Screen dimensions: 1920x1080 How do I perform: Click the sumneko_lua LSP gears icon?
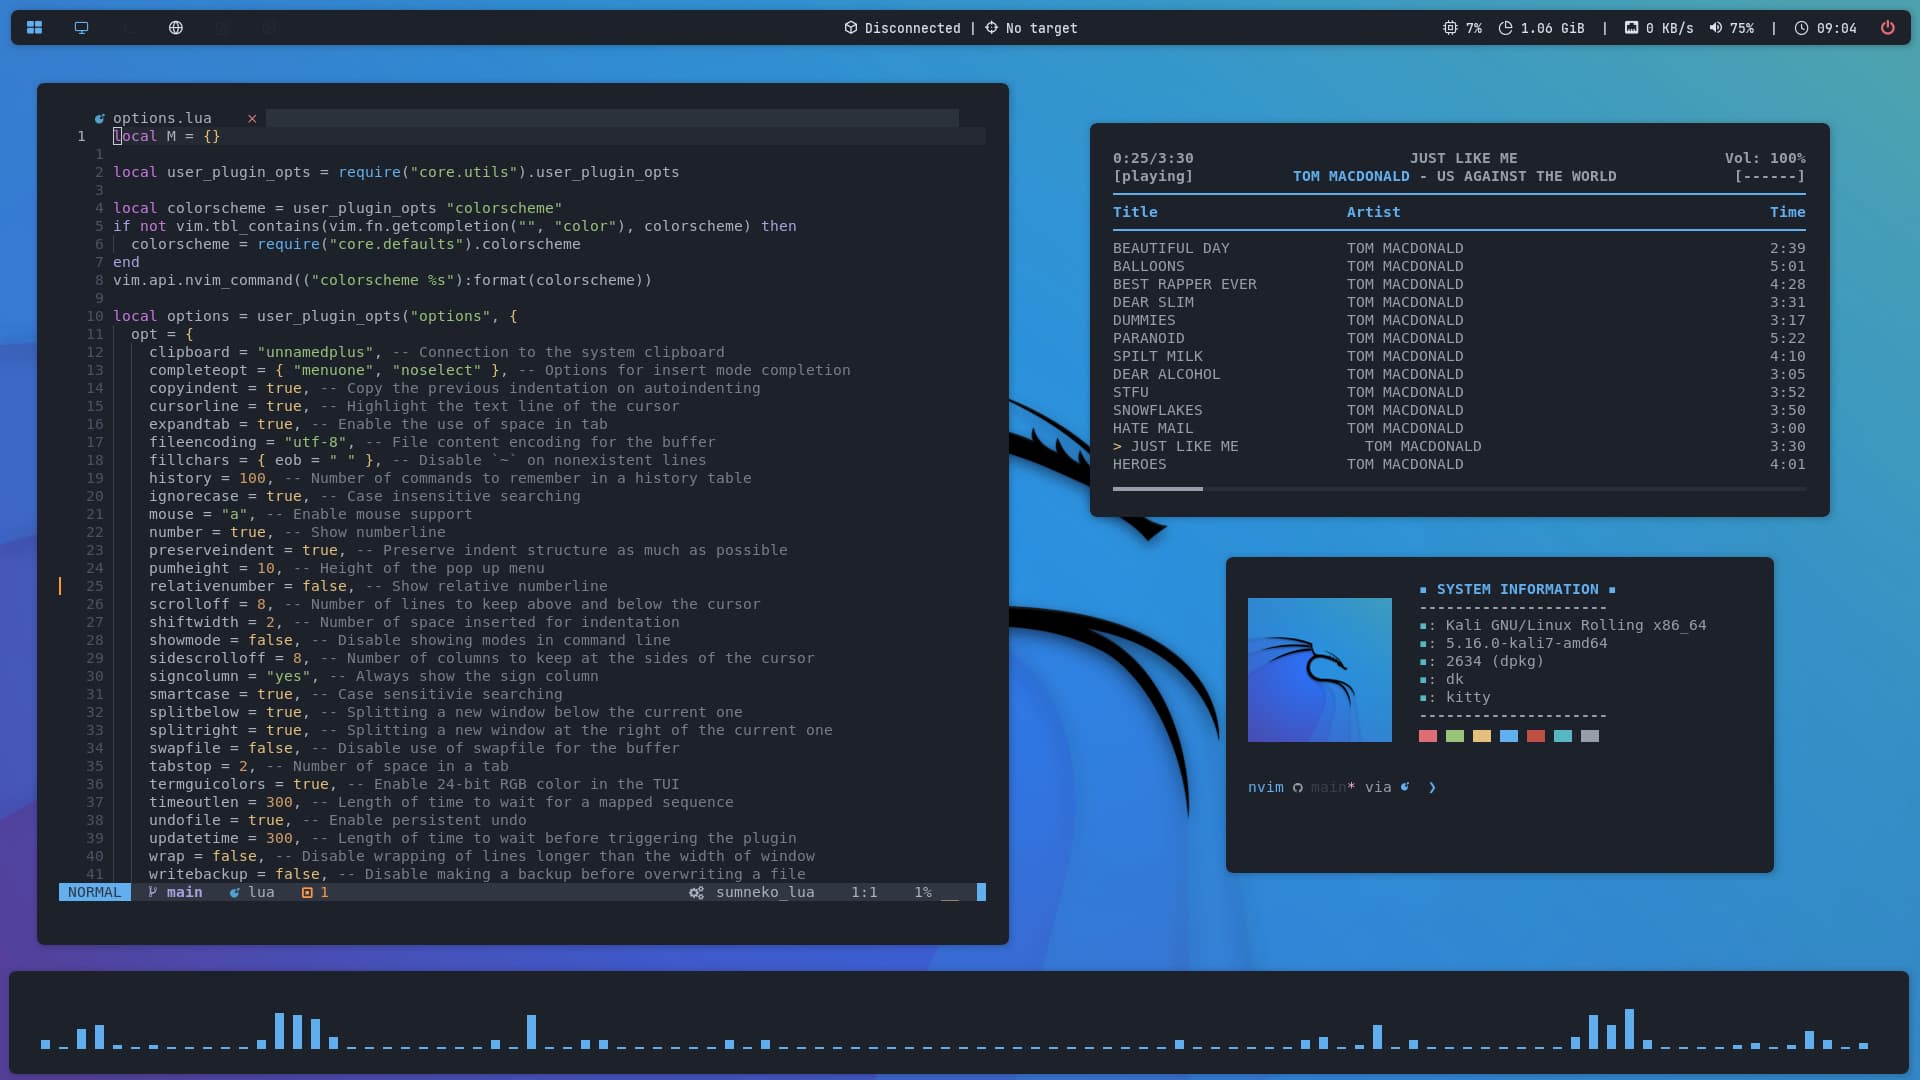(x=697, y=892)
